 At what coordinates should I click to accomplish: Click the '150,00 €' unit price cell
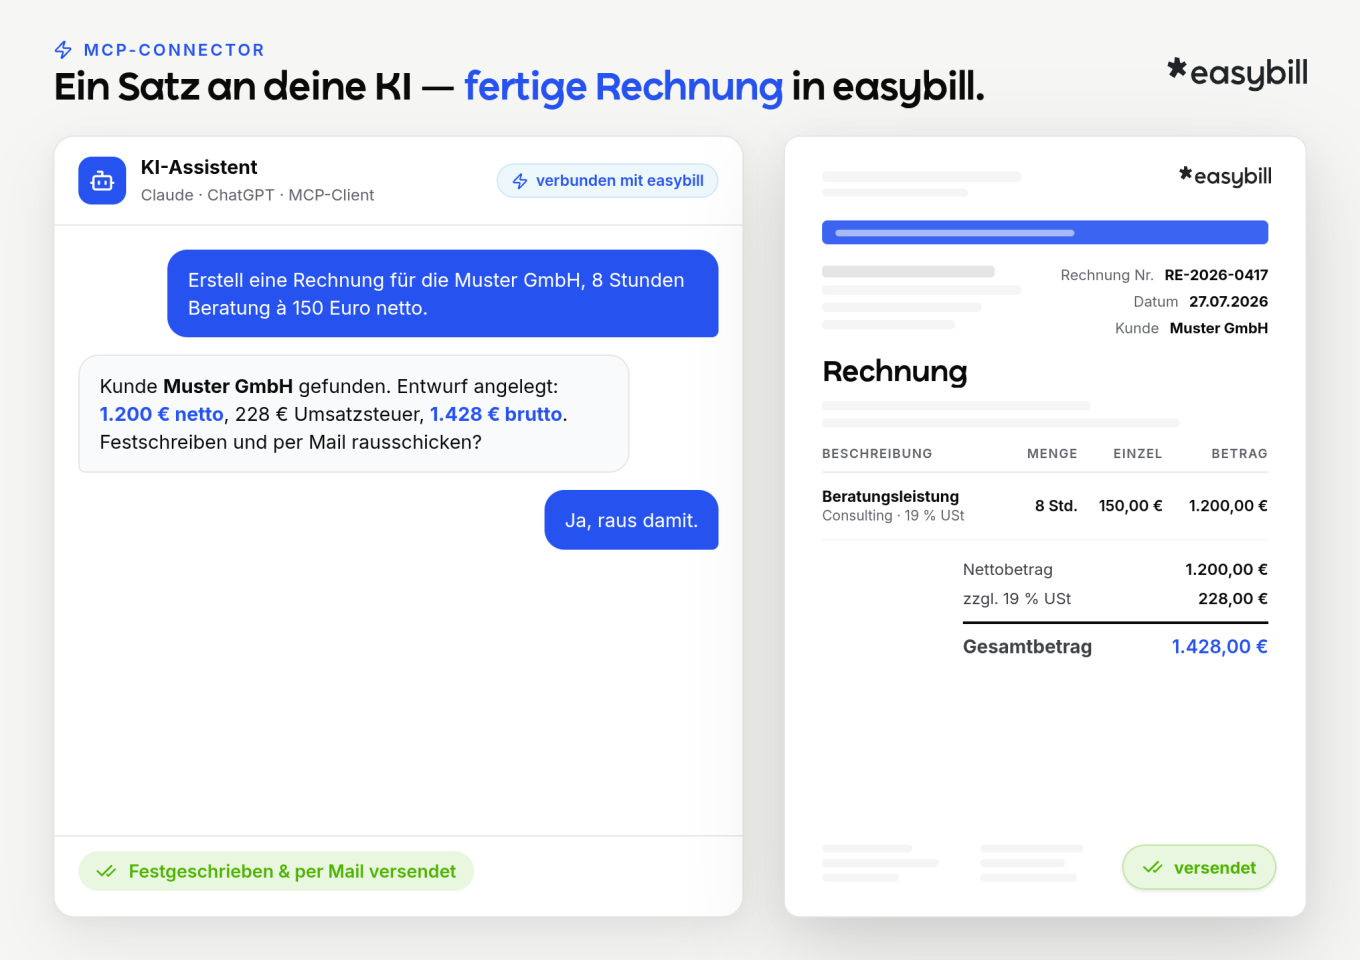click(1130, 506)
